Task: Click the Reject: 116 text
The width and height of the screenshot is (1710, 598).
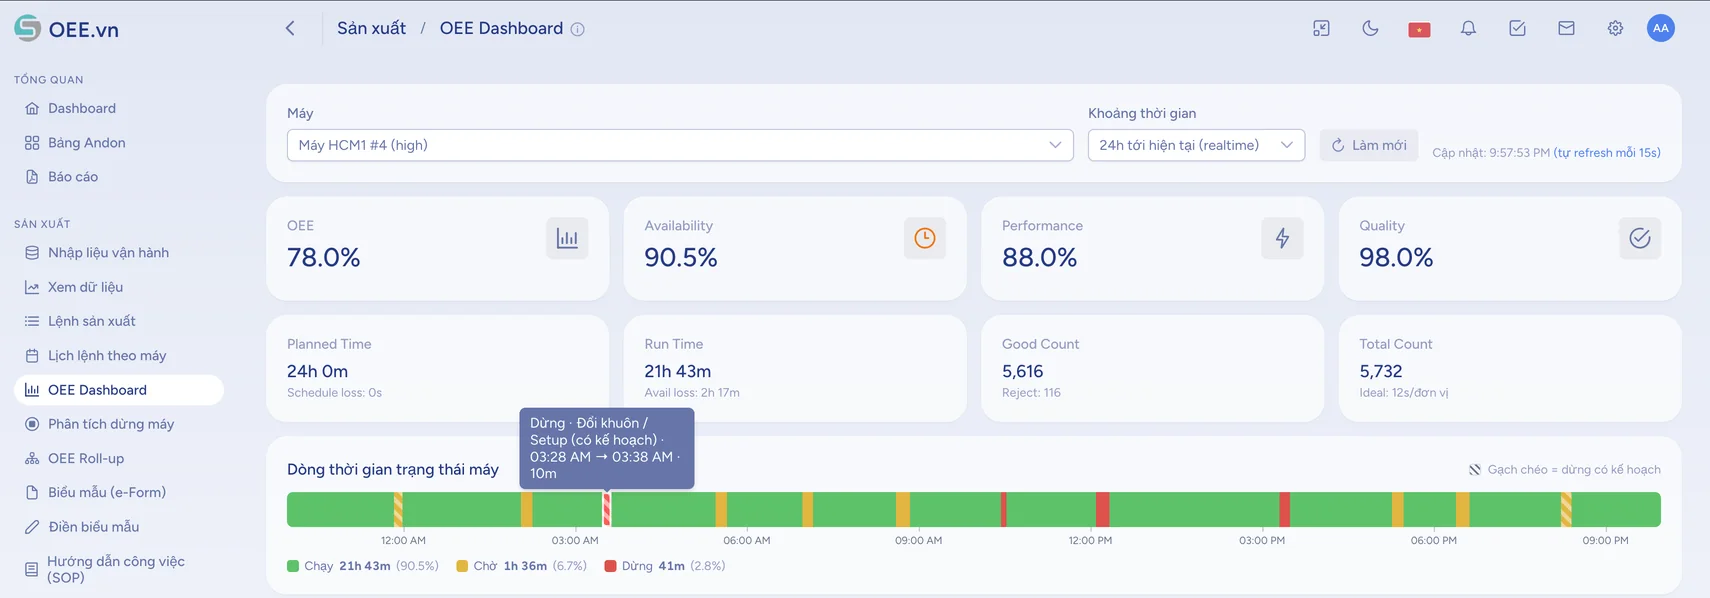Action: click(1031, 393)
